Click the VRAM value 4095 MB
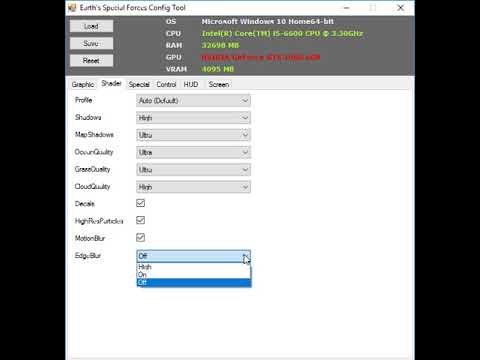 point(218,69)
